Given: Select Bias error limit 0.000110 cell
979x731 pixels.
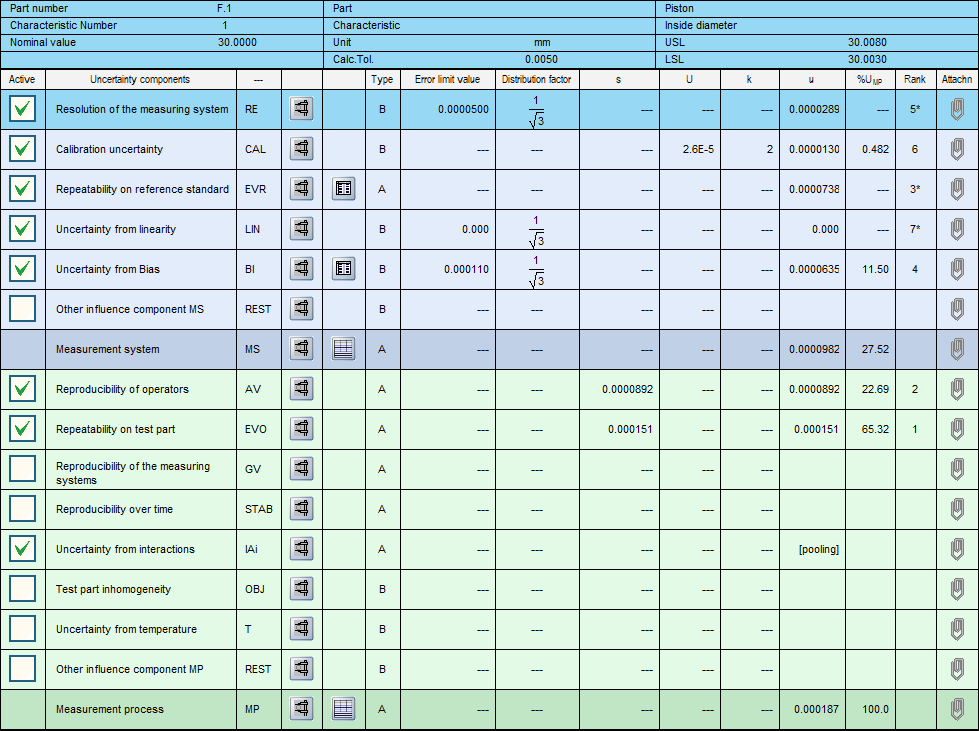Looking at the screenshot, I should click(447, 269).
